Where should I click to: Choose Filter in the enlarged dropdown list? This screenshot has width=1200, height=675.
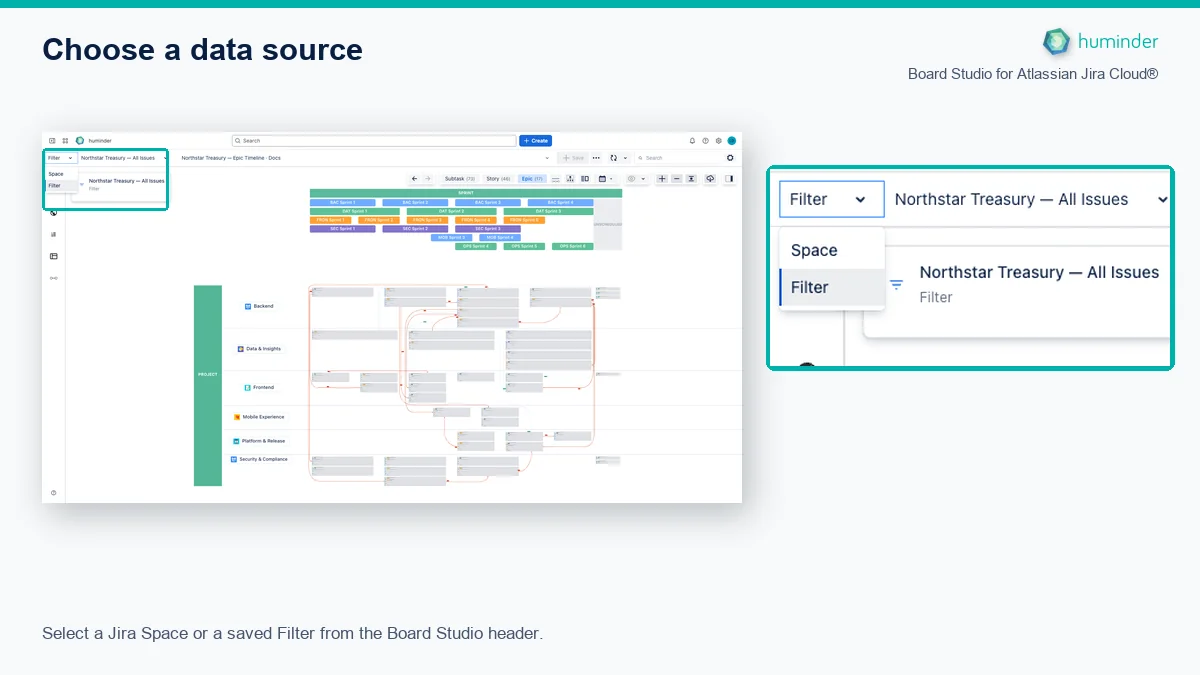click(x=832, y=287)
